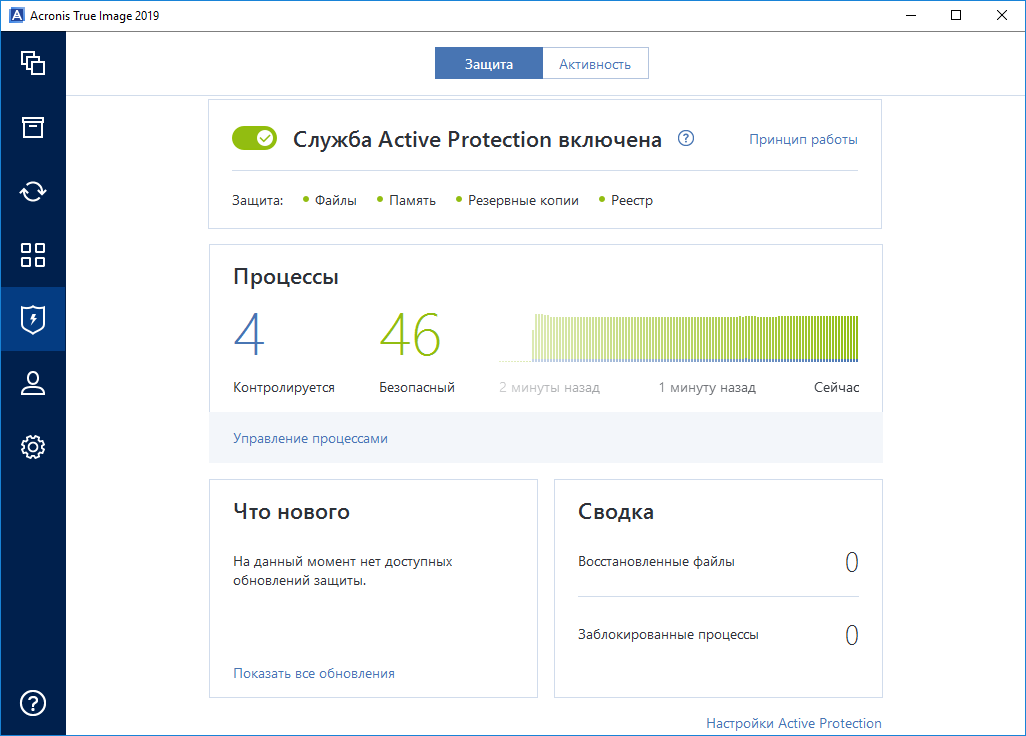Click the Что нового heading

pos(292,512)
